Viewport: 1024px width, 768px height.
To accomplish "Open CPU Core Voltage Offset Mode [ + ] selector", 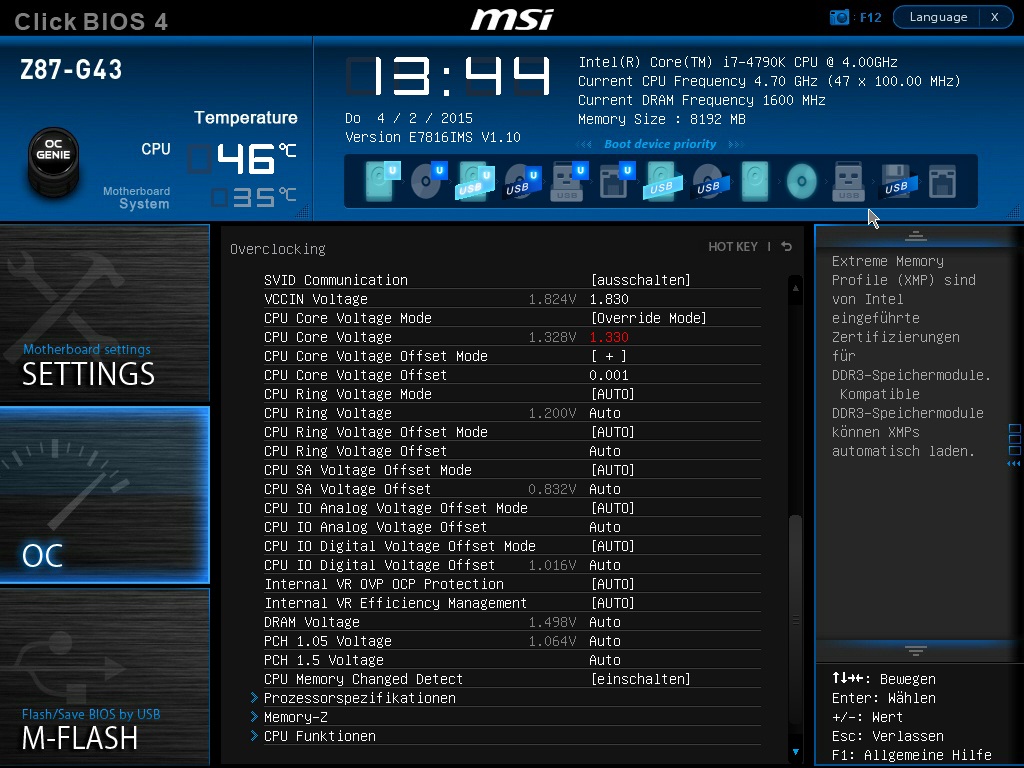I will click(x=609, y=356).
